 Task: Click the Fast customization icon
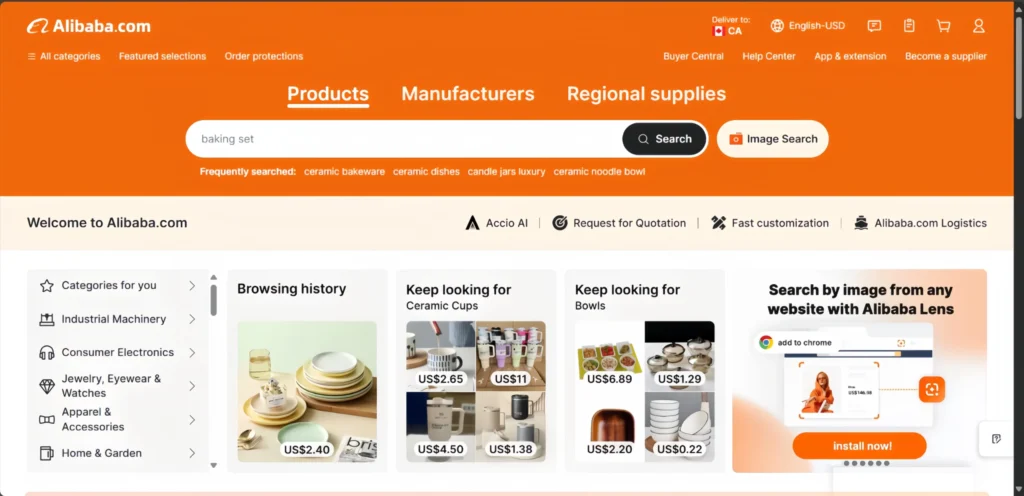coord(718,223)
